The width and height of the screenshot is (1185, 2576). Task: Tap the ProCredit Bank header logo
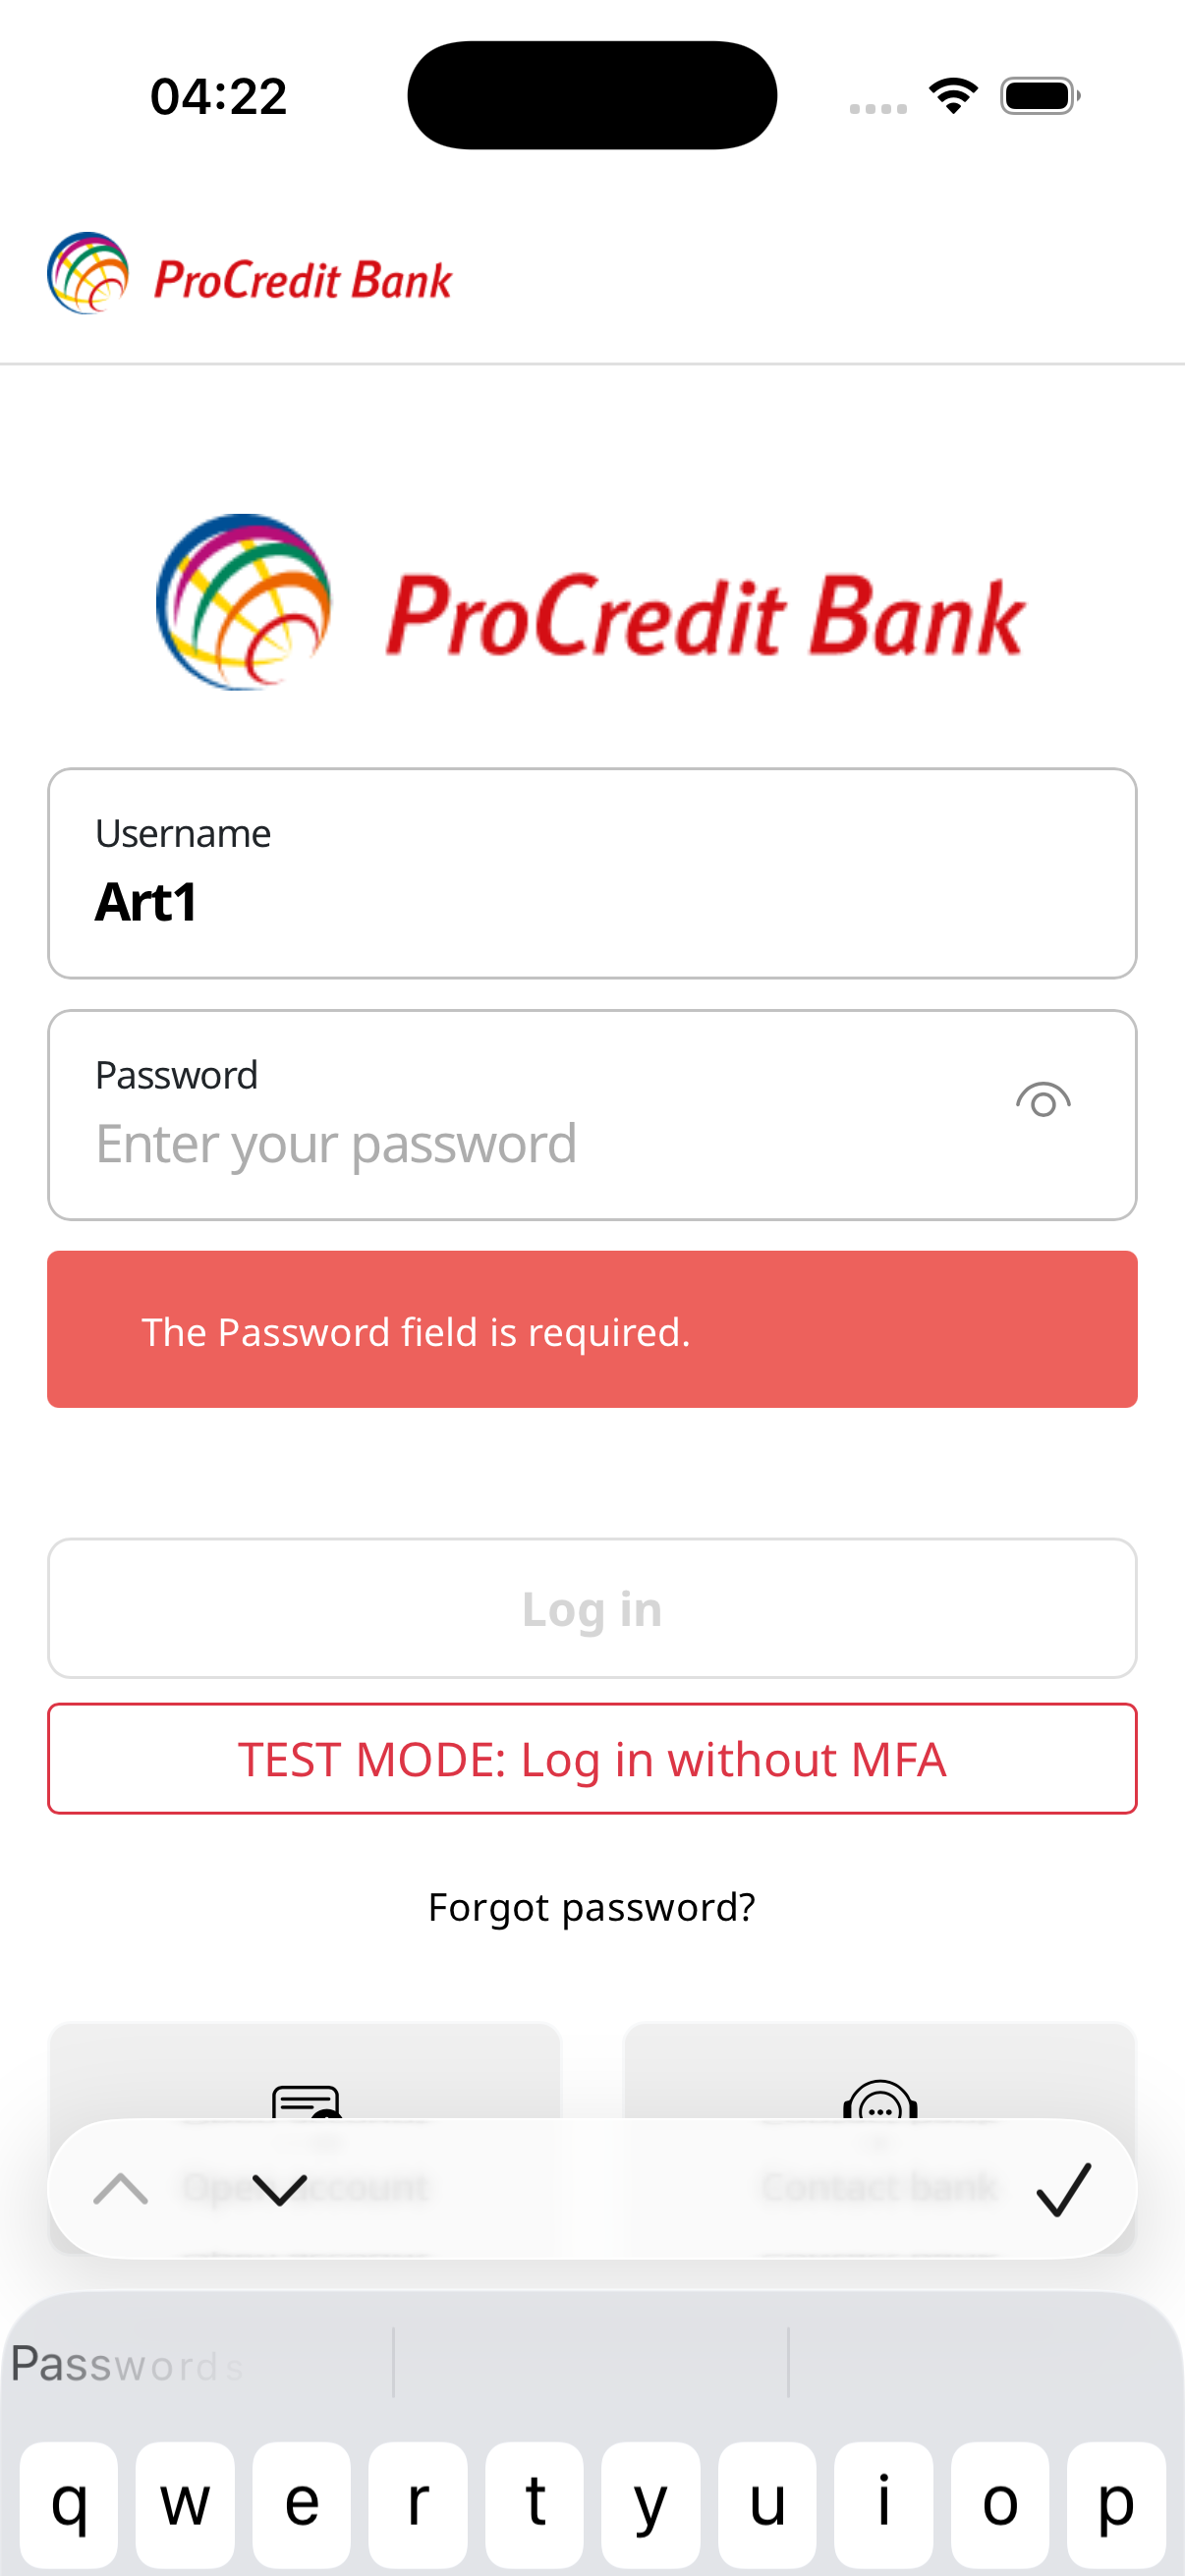pos(250,275)
